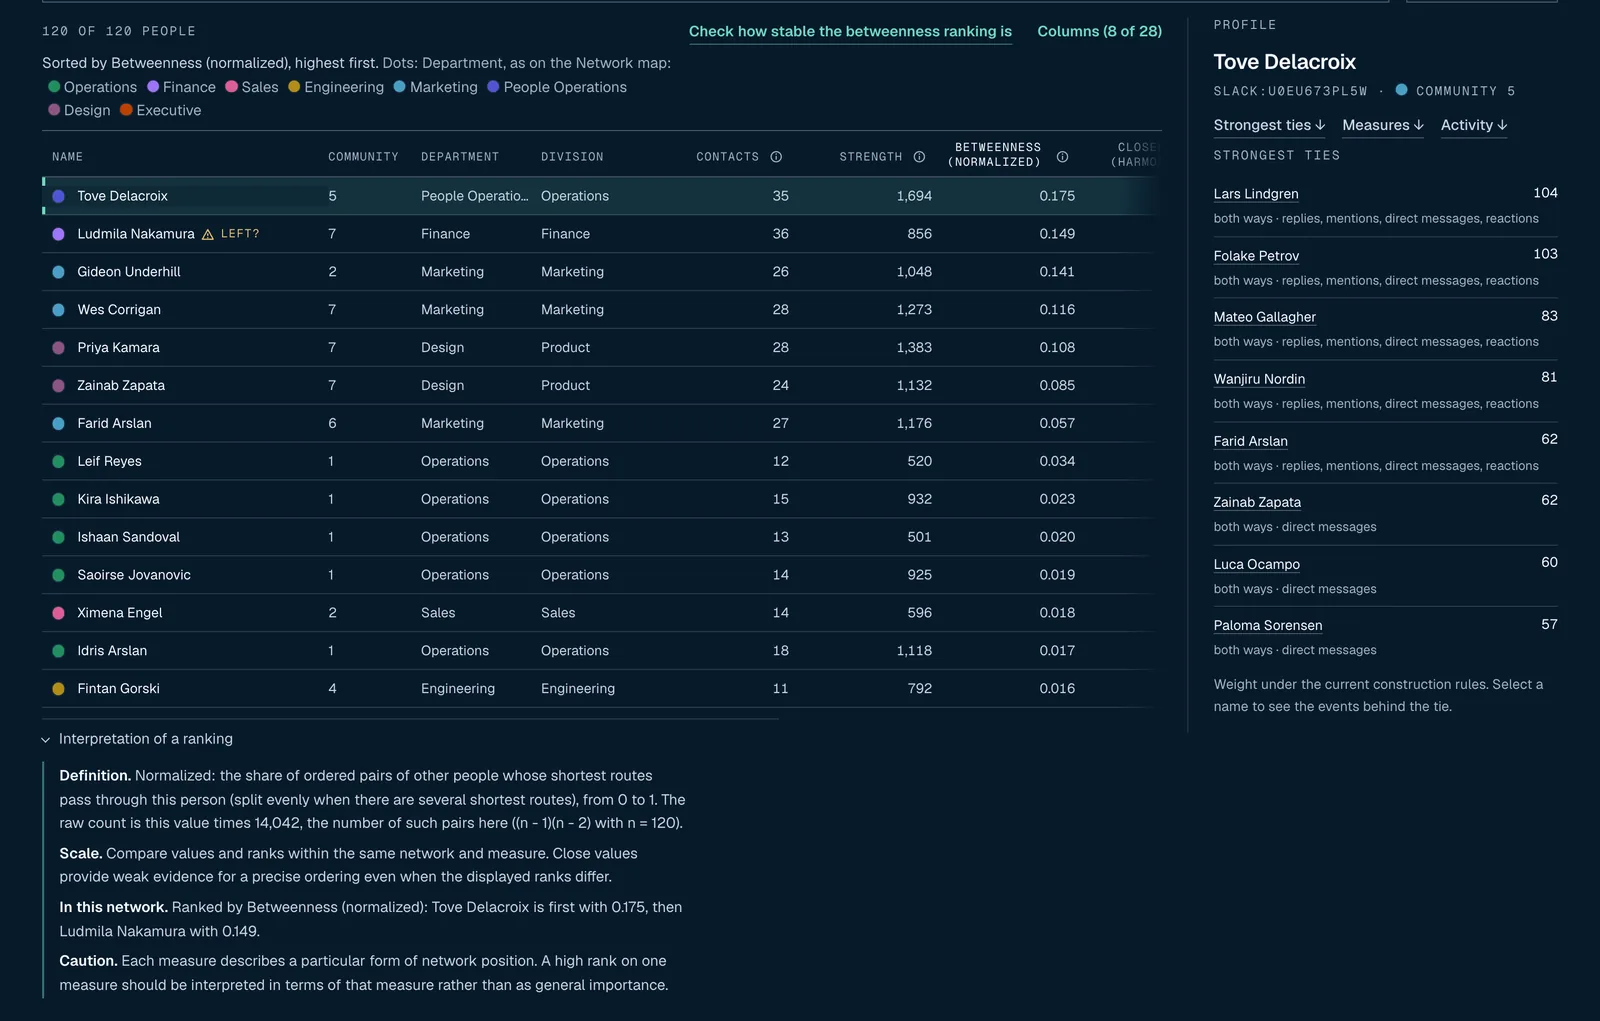Click Fintan Gorski Engineering department cell

coord(458,689)
